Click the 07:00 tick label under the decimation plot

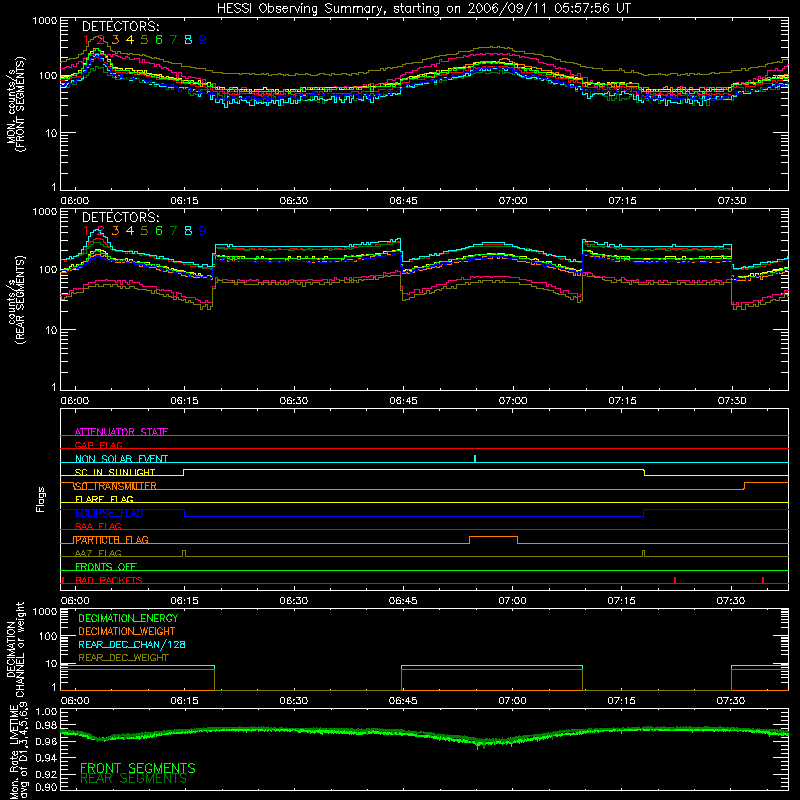point(513,701)
